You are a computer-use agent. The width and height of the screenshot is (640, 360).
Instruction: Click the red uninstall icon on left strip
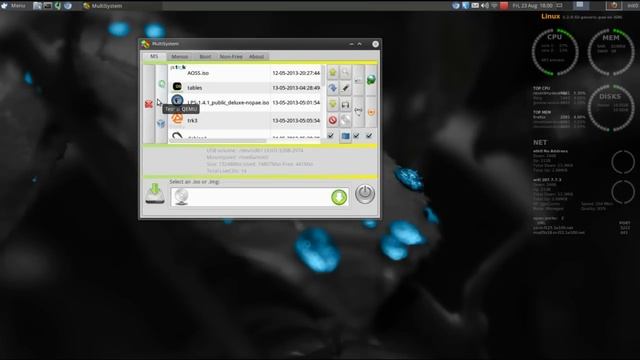pos(149,104)
